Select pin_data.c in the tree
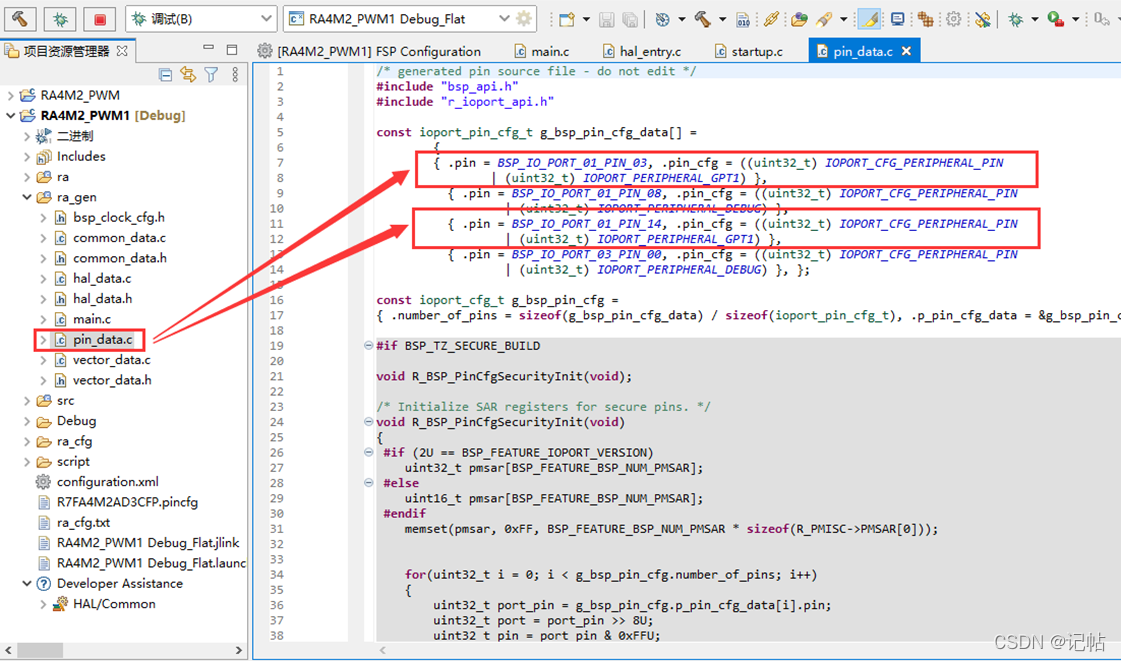The width and height of the screenshot is (1121, 661). (x=102, y=339)
